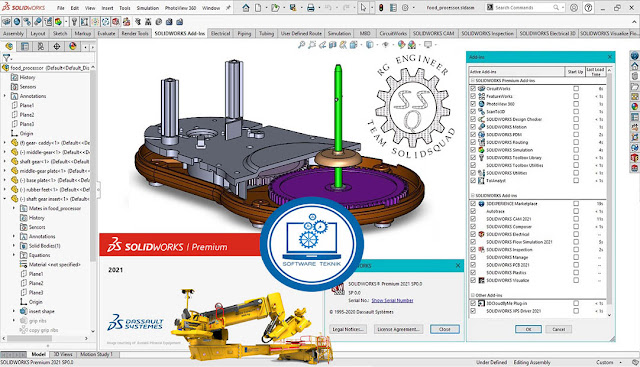
Task: Switch to the SOLIDWORKS CAM tab
Action: tap(433, 33)
